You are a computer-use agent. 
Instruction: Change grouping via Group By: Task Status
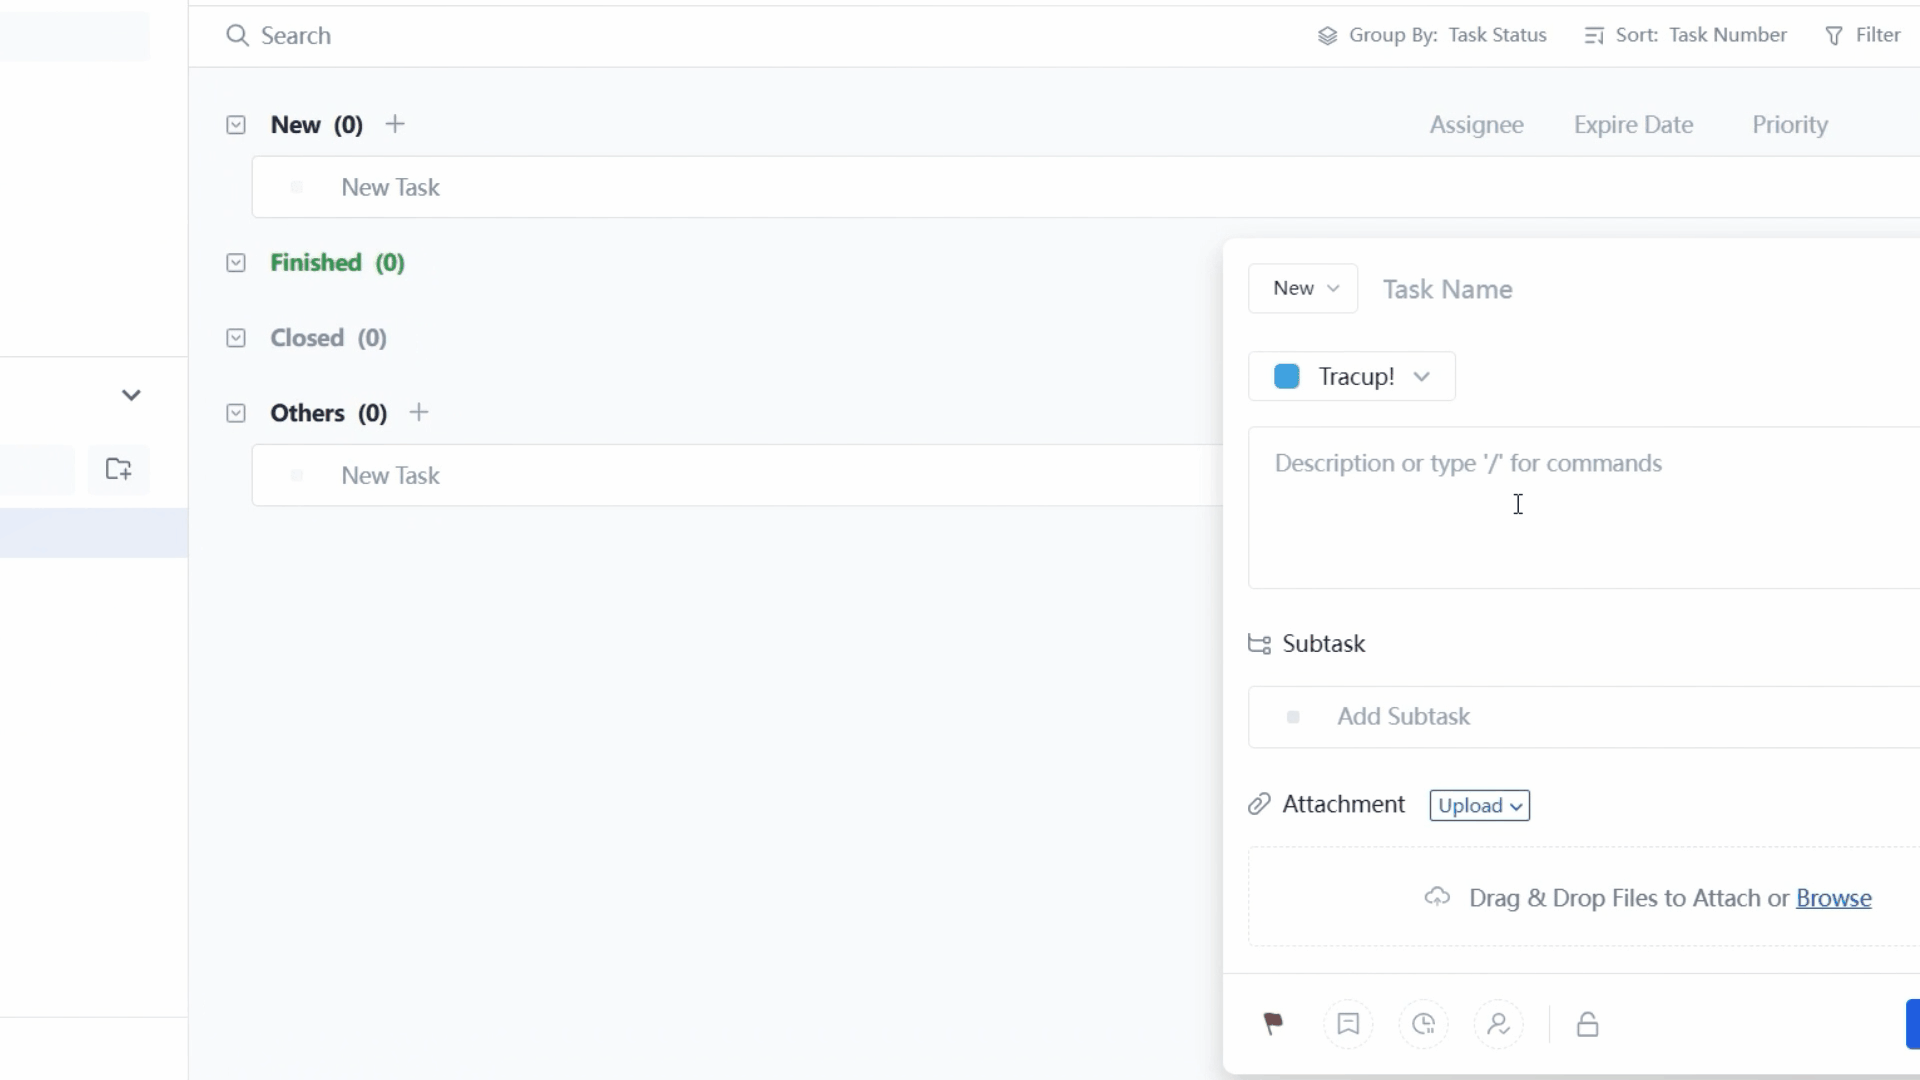(1431, 34)
